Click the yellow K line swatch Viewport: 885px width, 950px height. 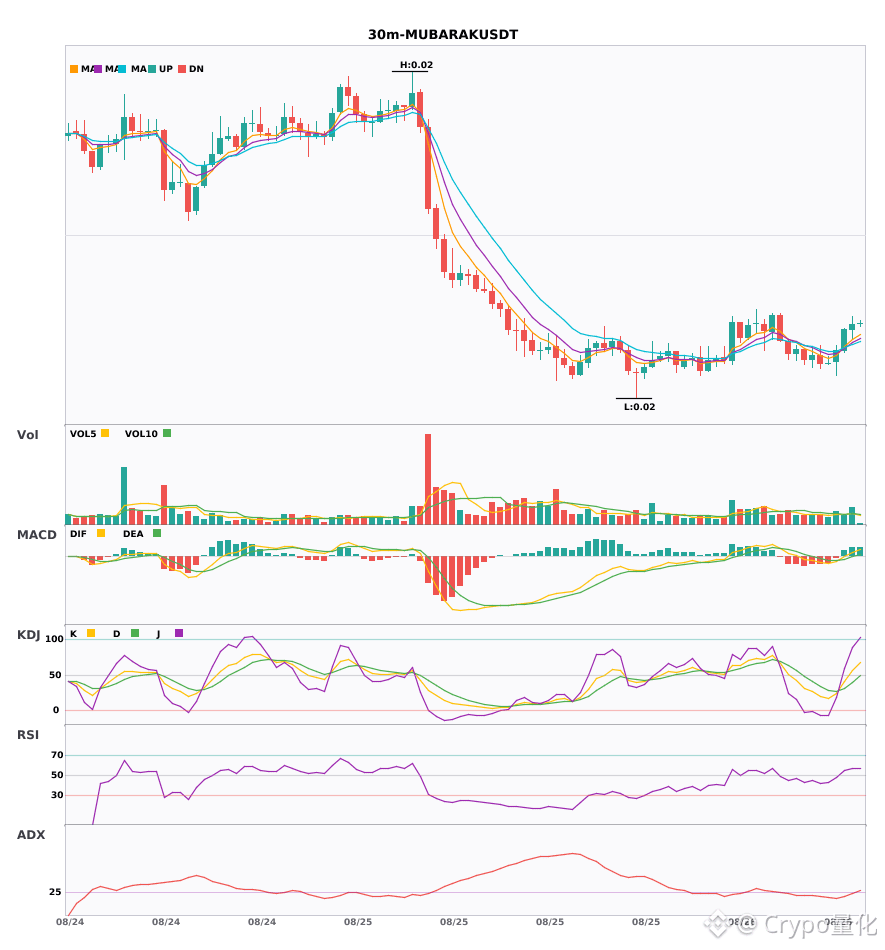click(91, 633)
